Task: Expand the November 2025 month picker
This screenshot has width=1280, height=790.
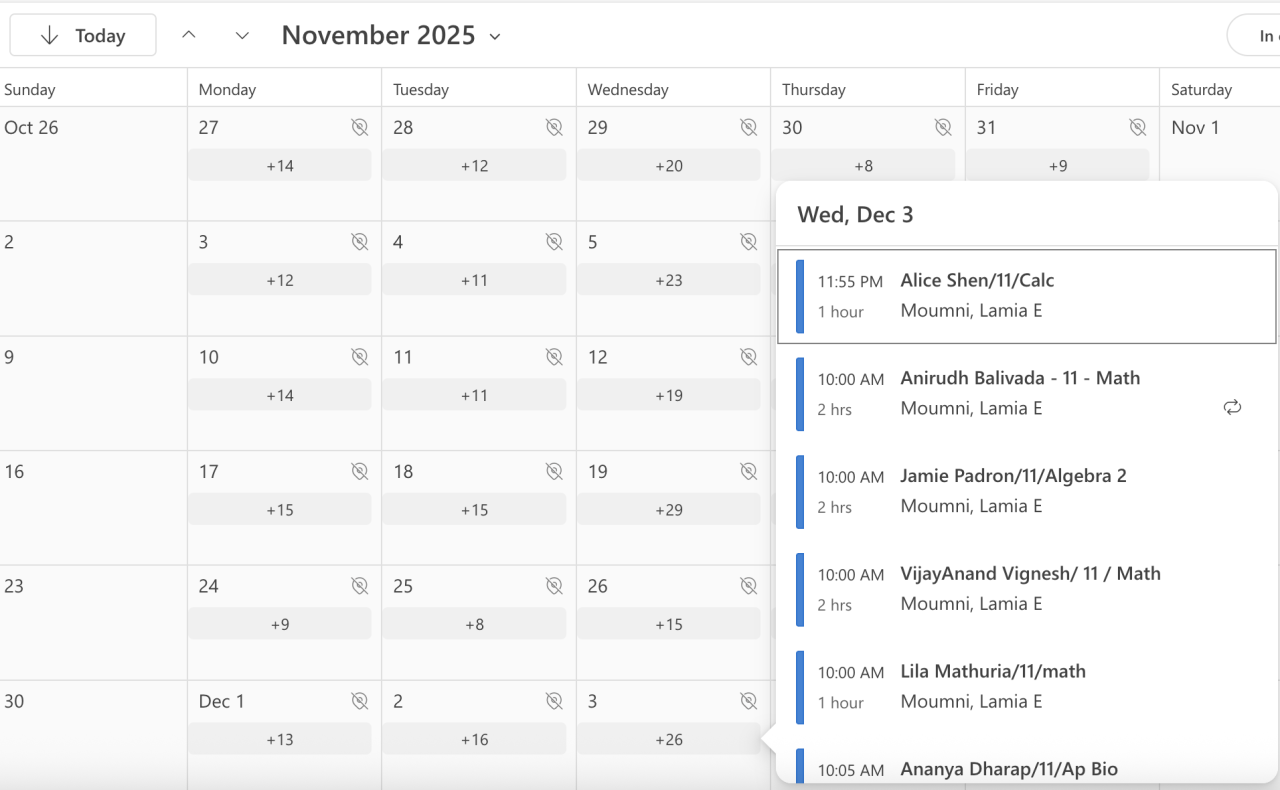Action: pos(391,36)
